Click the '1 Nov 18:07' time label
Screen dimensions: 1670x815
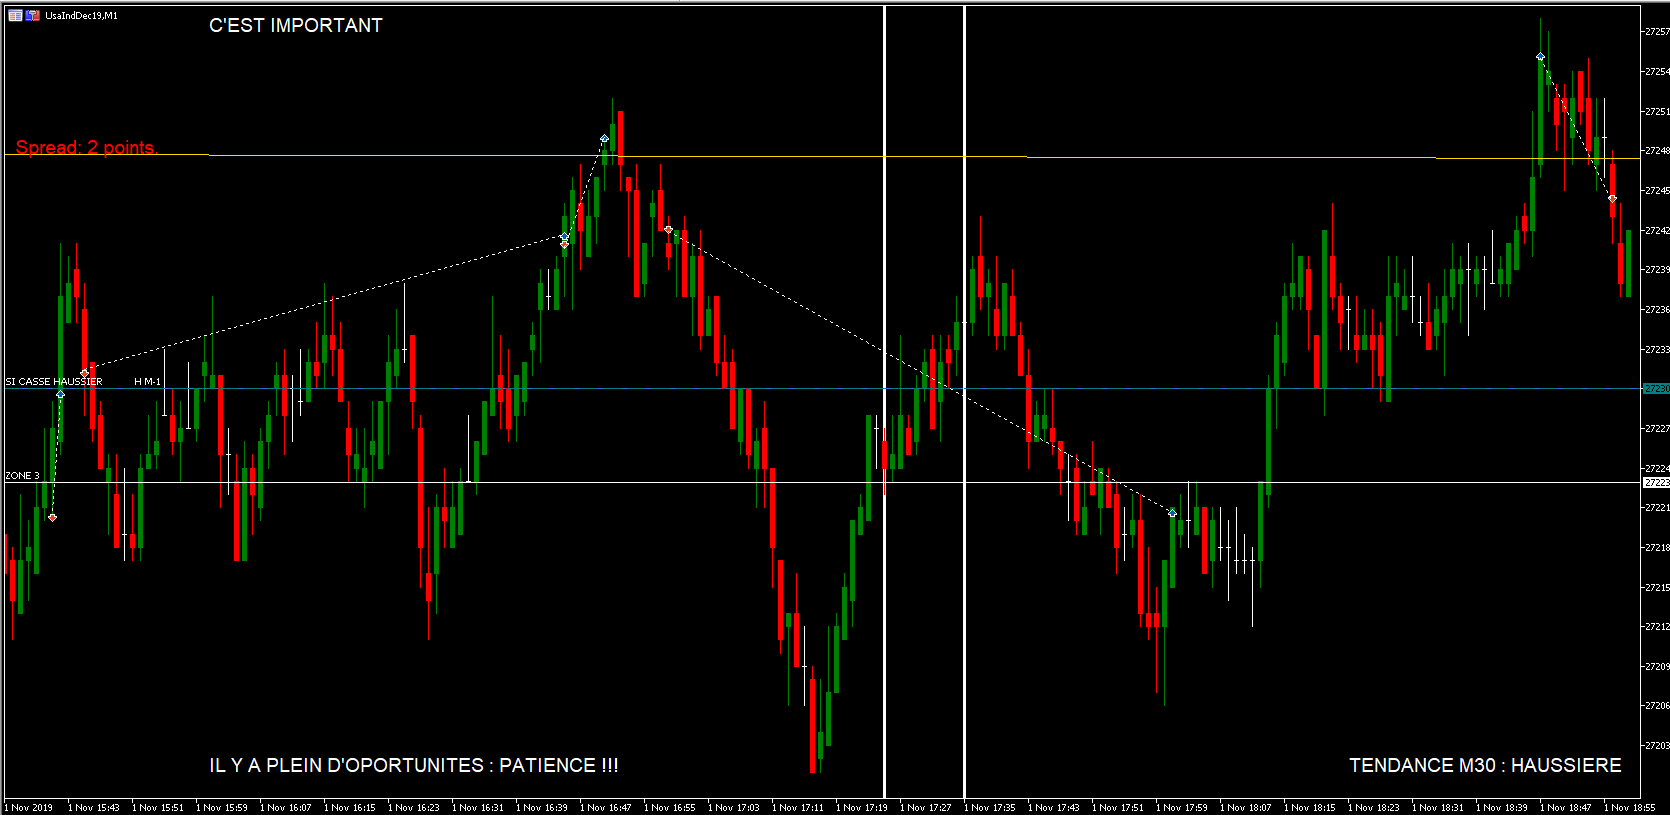(x=1246, y=807)
